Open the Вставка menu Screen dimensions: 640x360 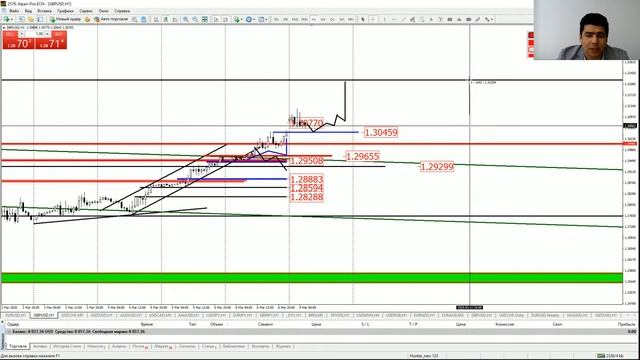44,11
